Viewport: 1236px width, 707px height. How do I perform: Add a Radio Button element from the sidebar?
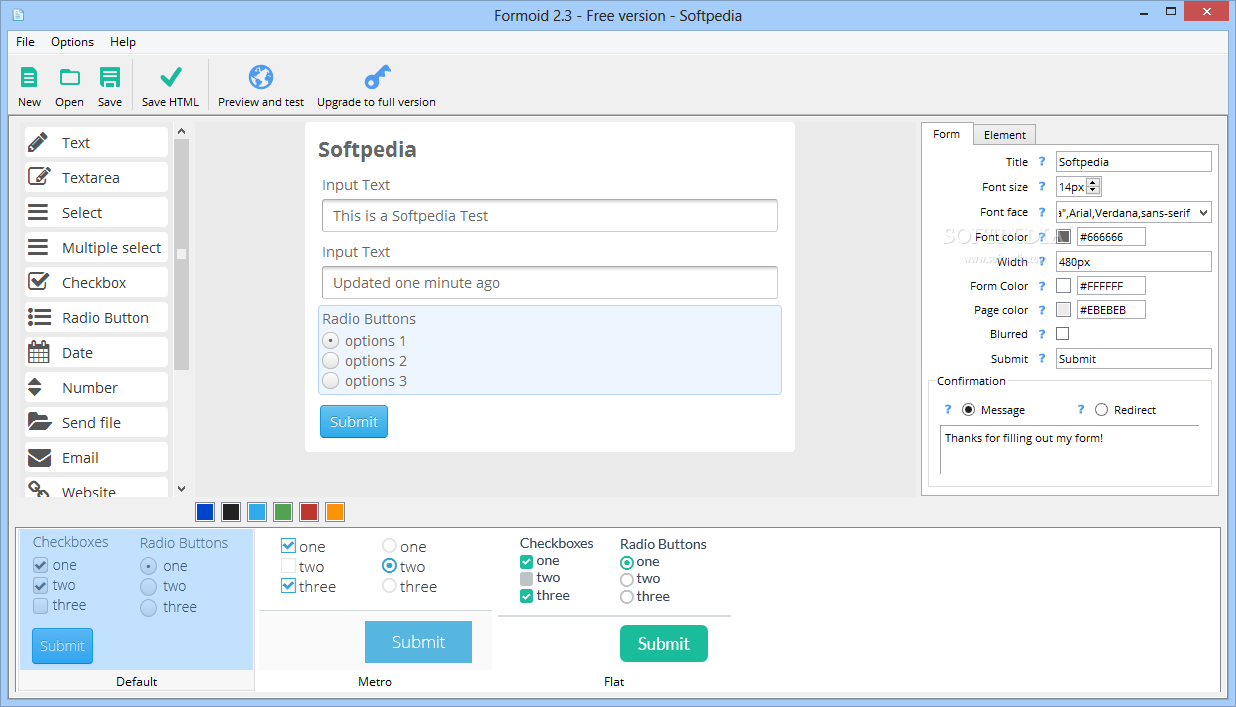pos(96,317)
